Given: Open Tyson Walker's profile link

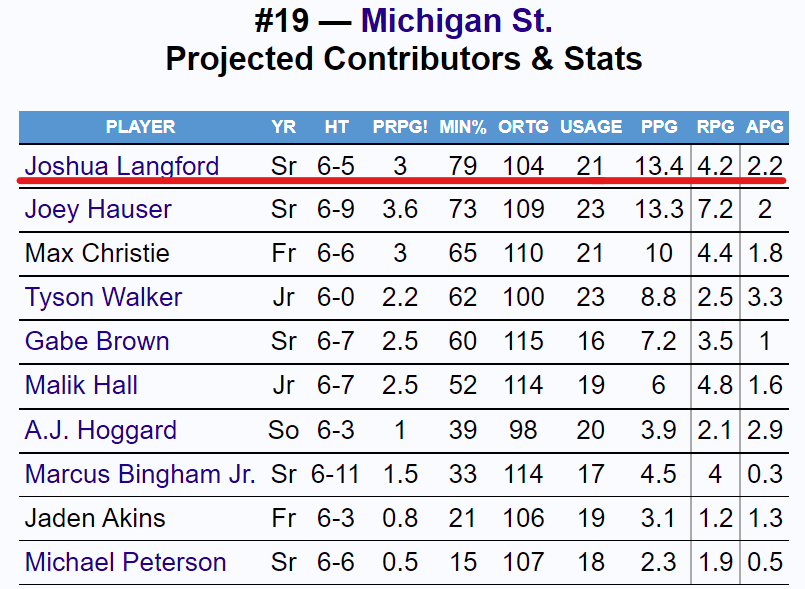Looking at the screenshot, I should 103,298.
